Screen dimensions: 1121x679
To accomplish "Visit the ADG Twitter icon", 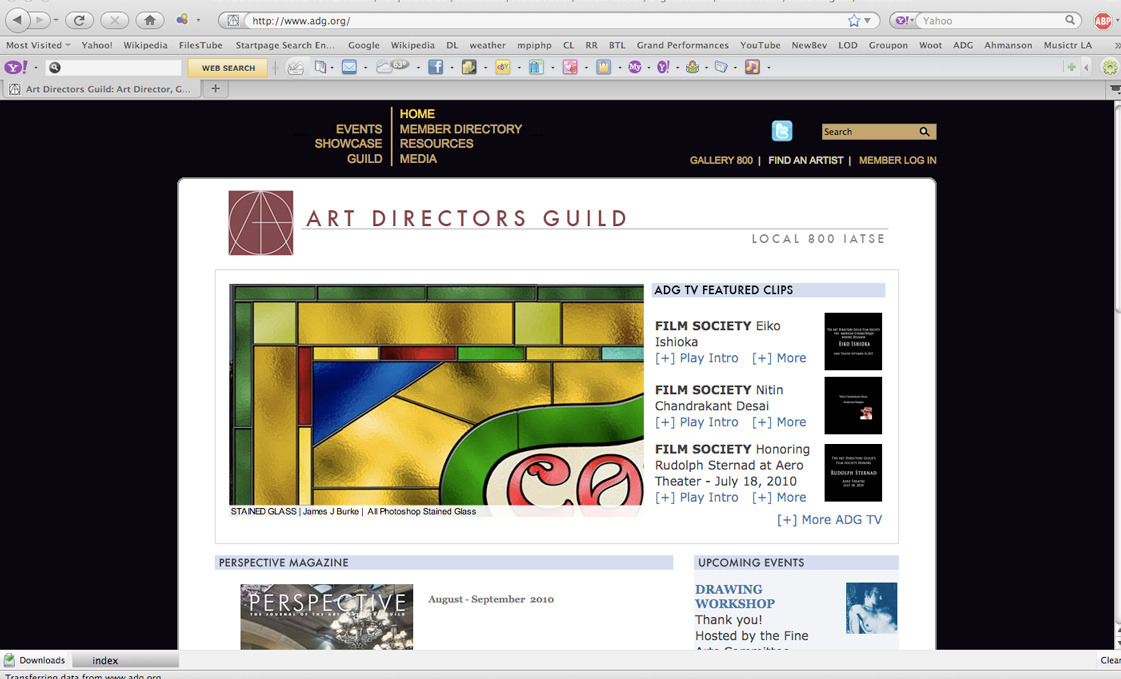I will [782, 131].
